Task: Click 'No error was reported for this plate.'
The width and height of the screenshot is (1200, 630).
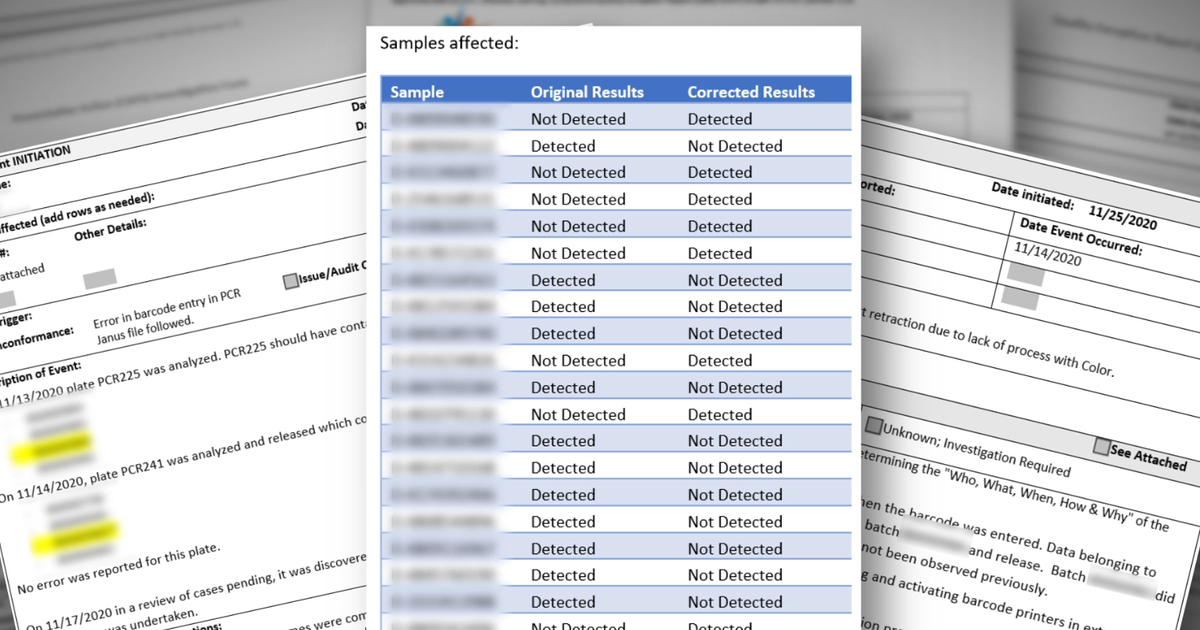Action: (x=118, y=568)
